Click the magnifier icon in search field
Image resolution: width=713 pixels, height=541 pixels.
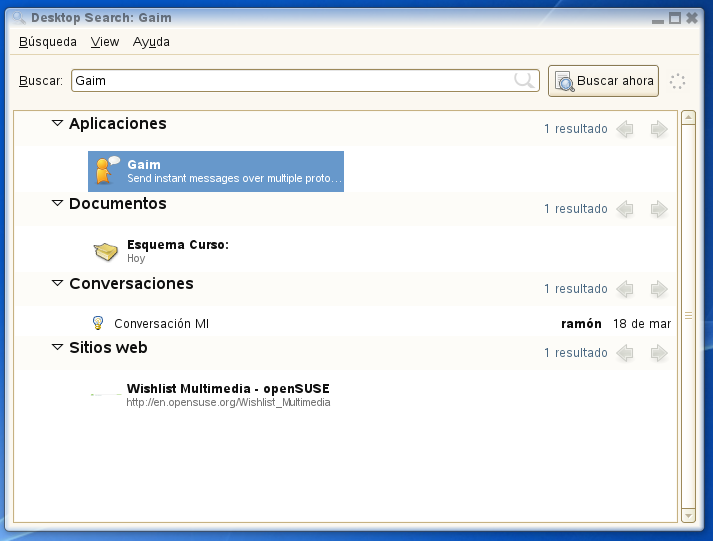(524, 81)
